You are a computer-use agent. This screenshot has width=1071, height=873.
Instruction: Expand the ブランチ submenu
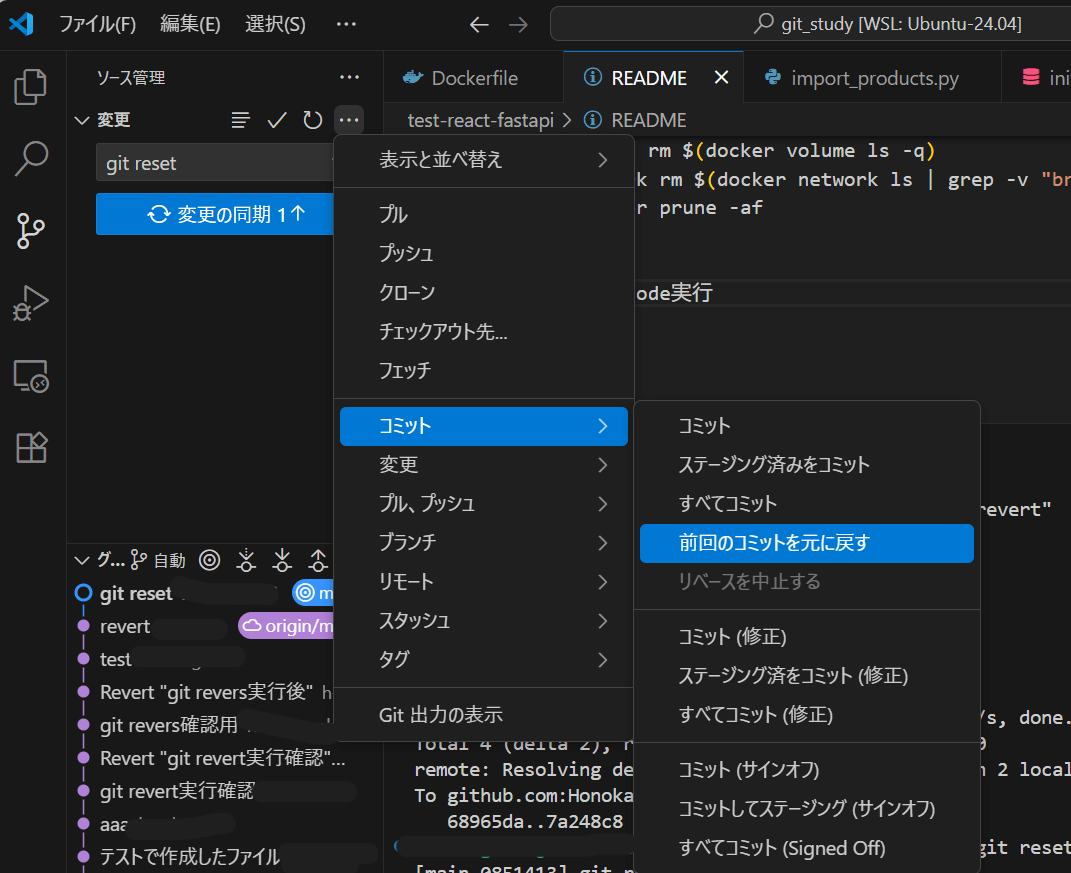484,543
